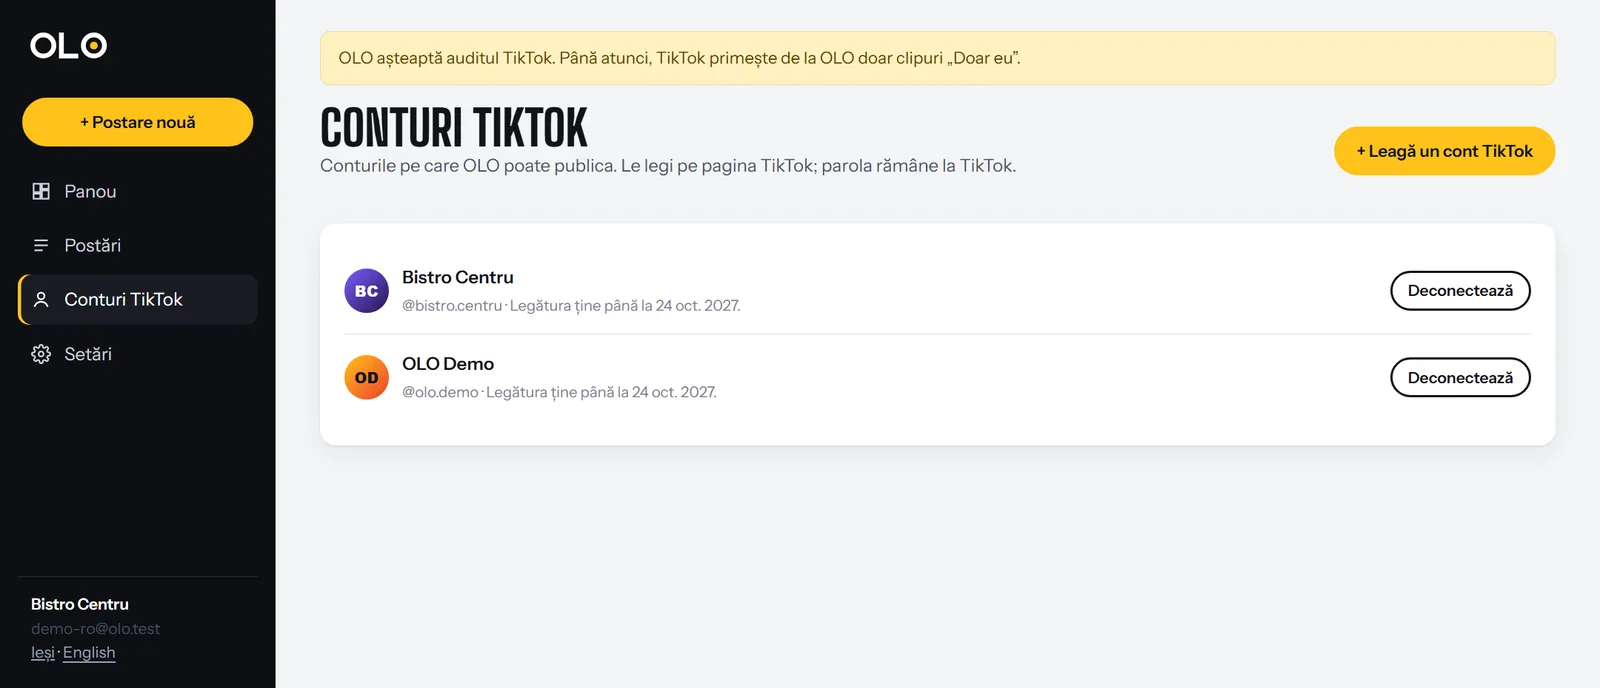This screenshot has width=1600, height=688.
Task: Go to Postări in the sidebar
Action: click(x=138, y=245)
